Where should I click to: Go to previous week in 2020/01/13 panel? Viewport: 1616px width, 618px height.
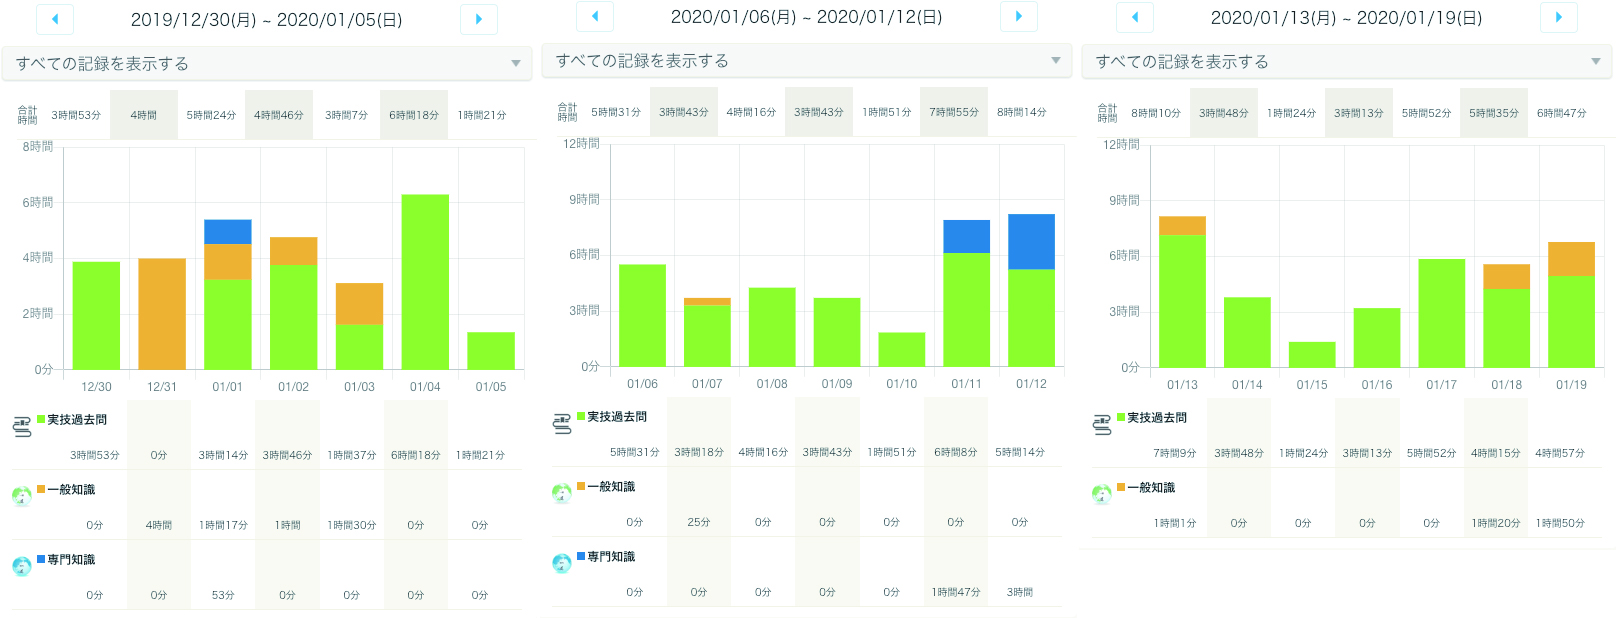point(1135,17)
